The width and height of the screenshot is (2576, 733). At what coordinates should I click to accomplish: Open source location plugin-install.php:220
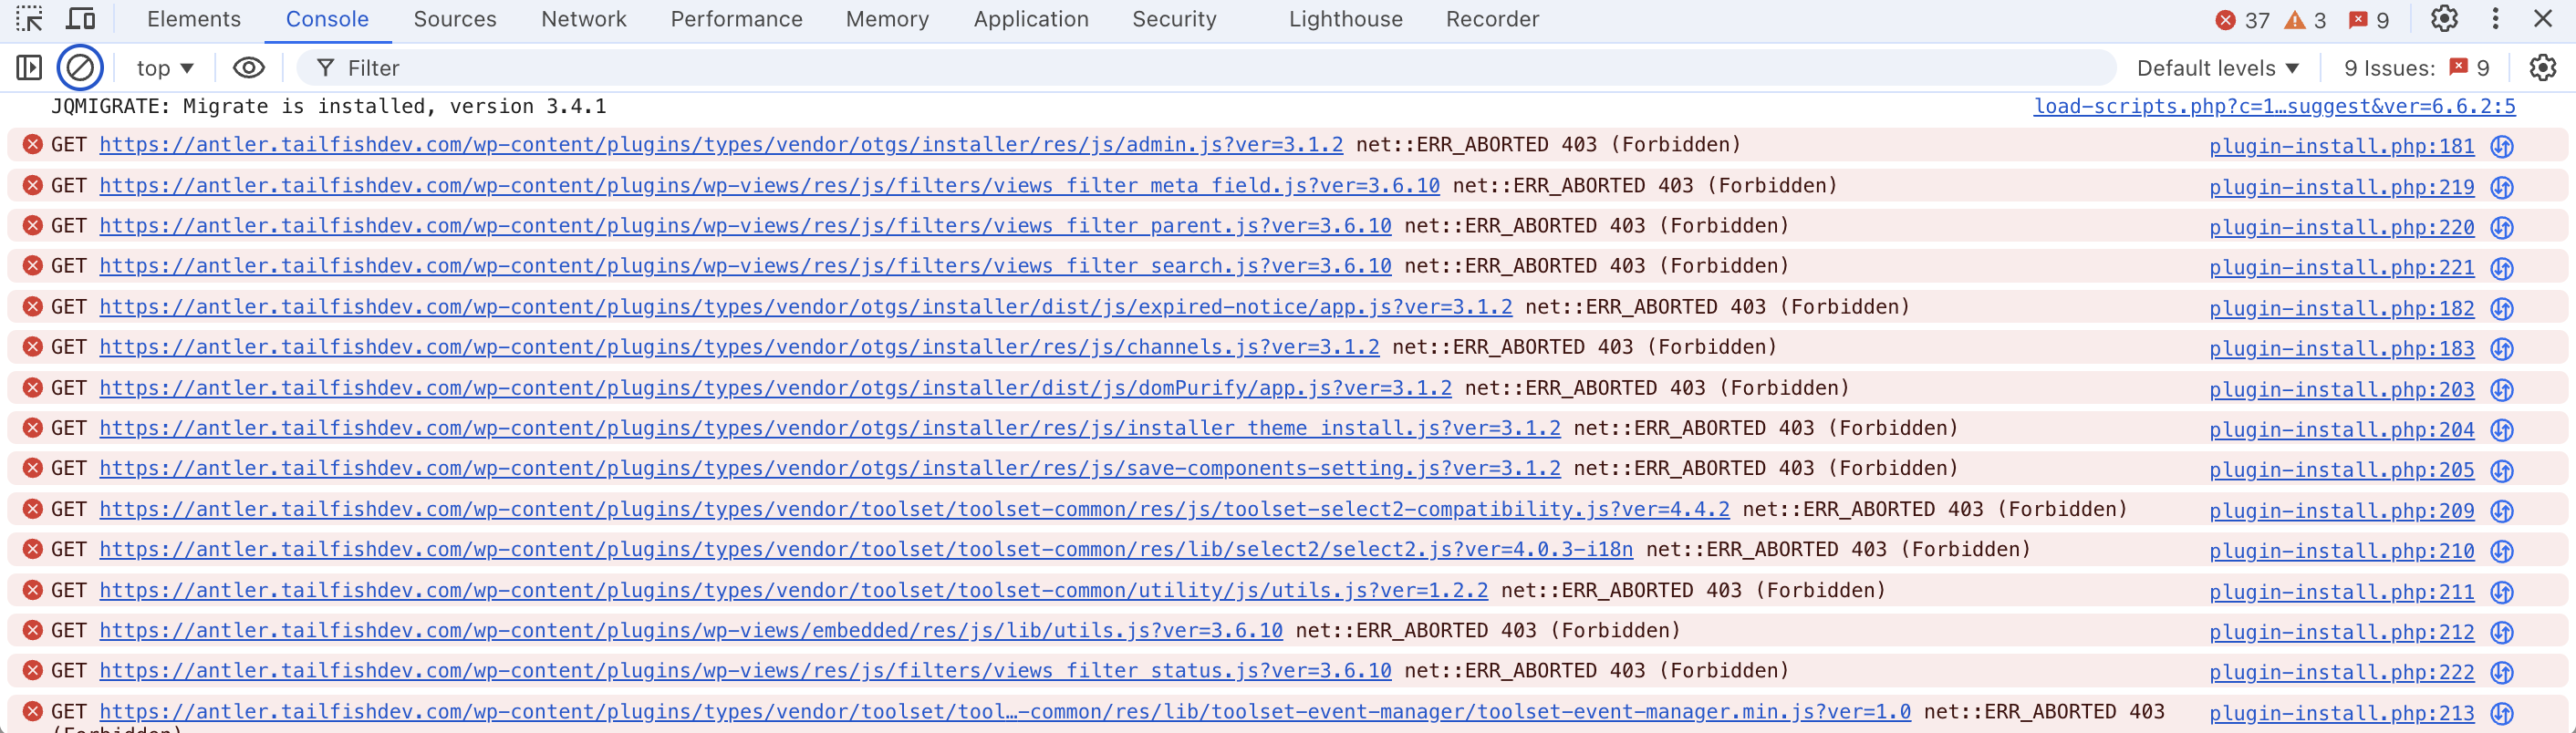[x=2341, y=227]
